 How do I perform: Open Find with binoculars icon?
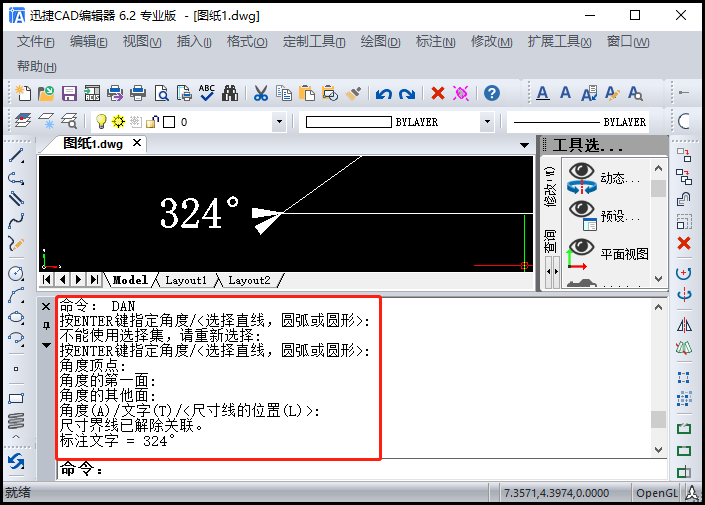pyautogui.click(x=230, y=93)
